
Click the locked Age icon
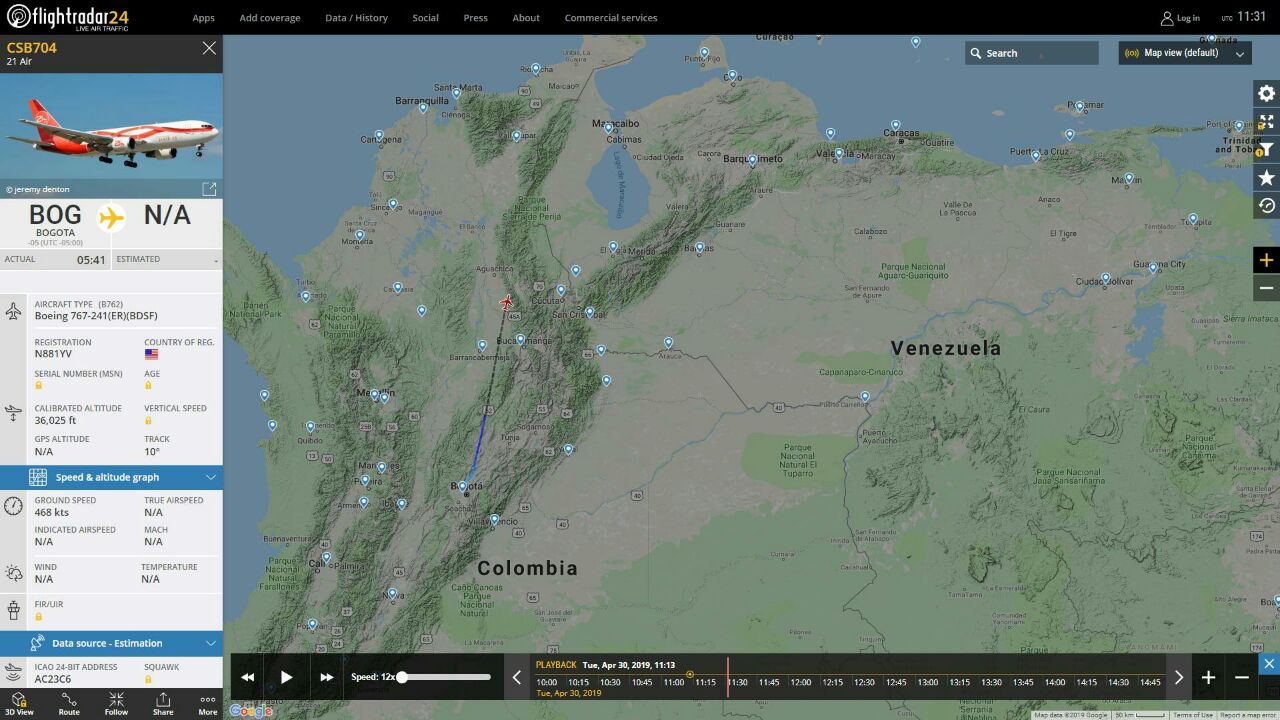[x=148, y=385]
